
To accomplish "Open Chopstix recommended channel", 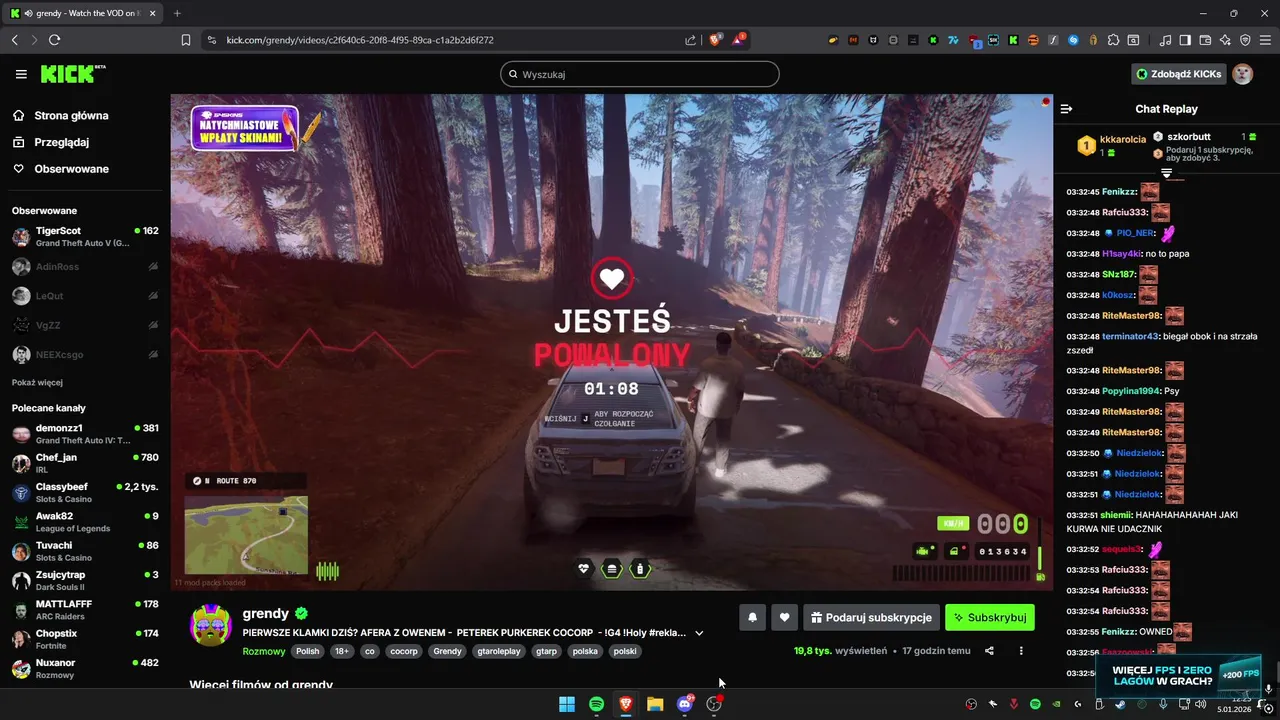I will 85,639.
